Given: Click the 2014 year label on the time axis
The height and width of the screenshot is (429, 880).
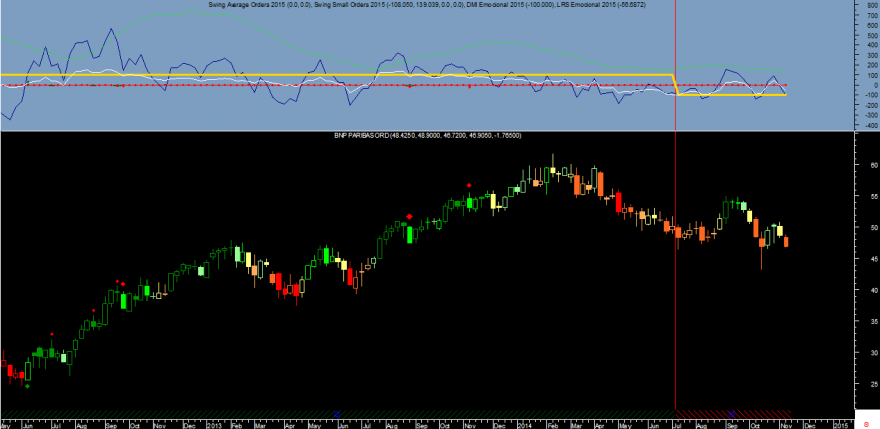Looking at the screenshot, I should tap(524, 425).
